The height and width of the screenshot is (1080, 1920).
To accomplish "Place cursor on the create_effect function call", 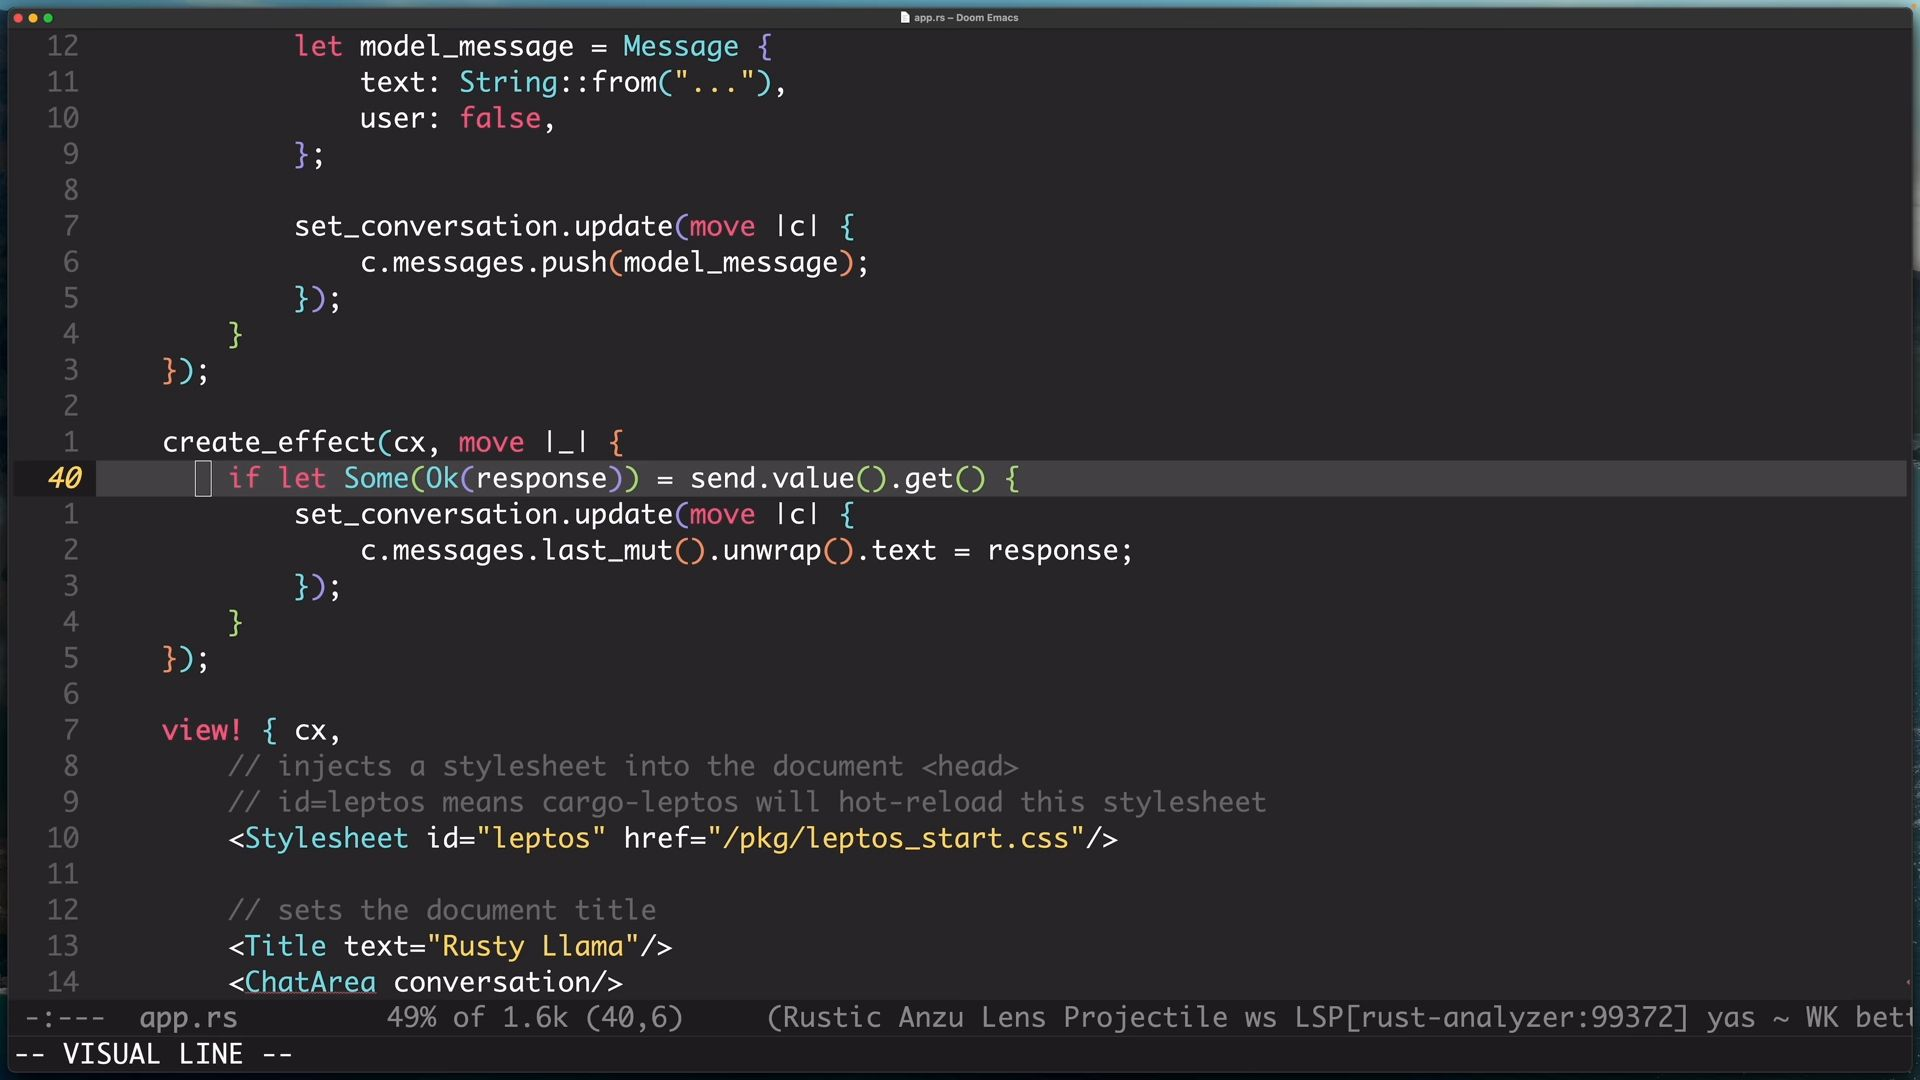I will coord(268,442).
